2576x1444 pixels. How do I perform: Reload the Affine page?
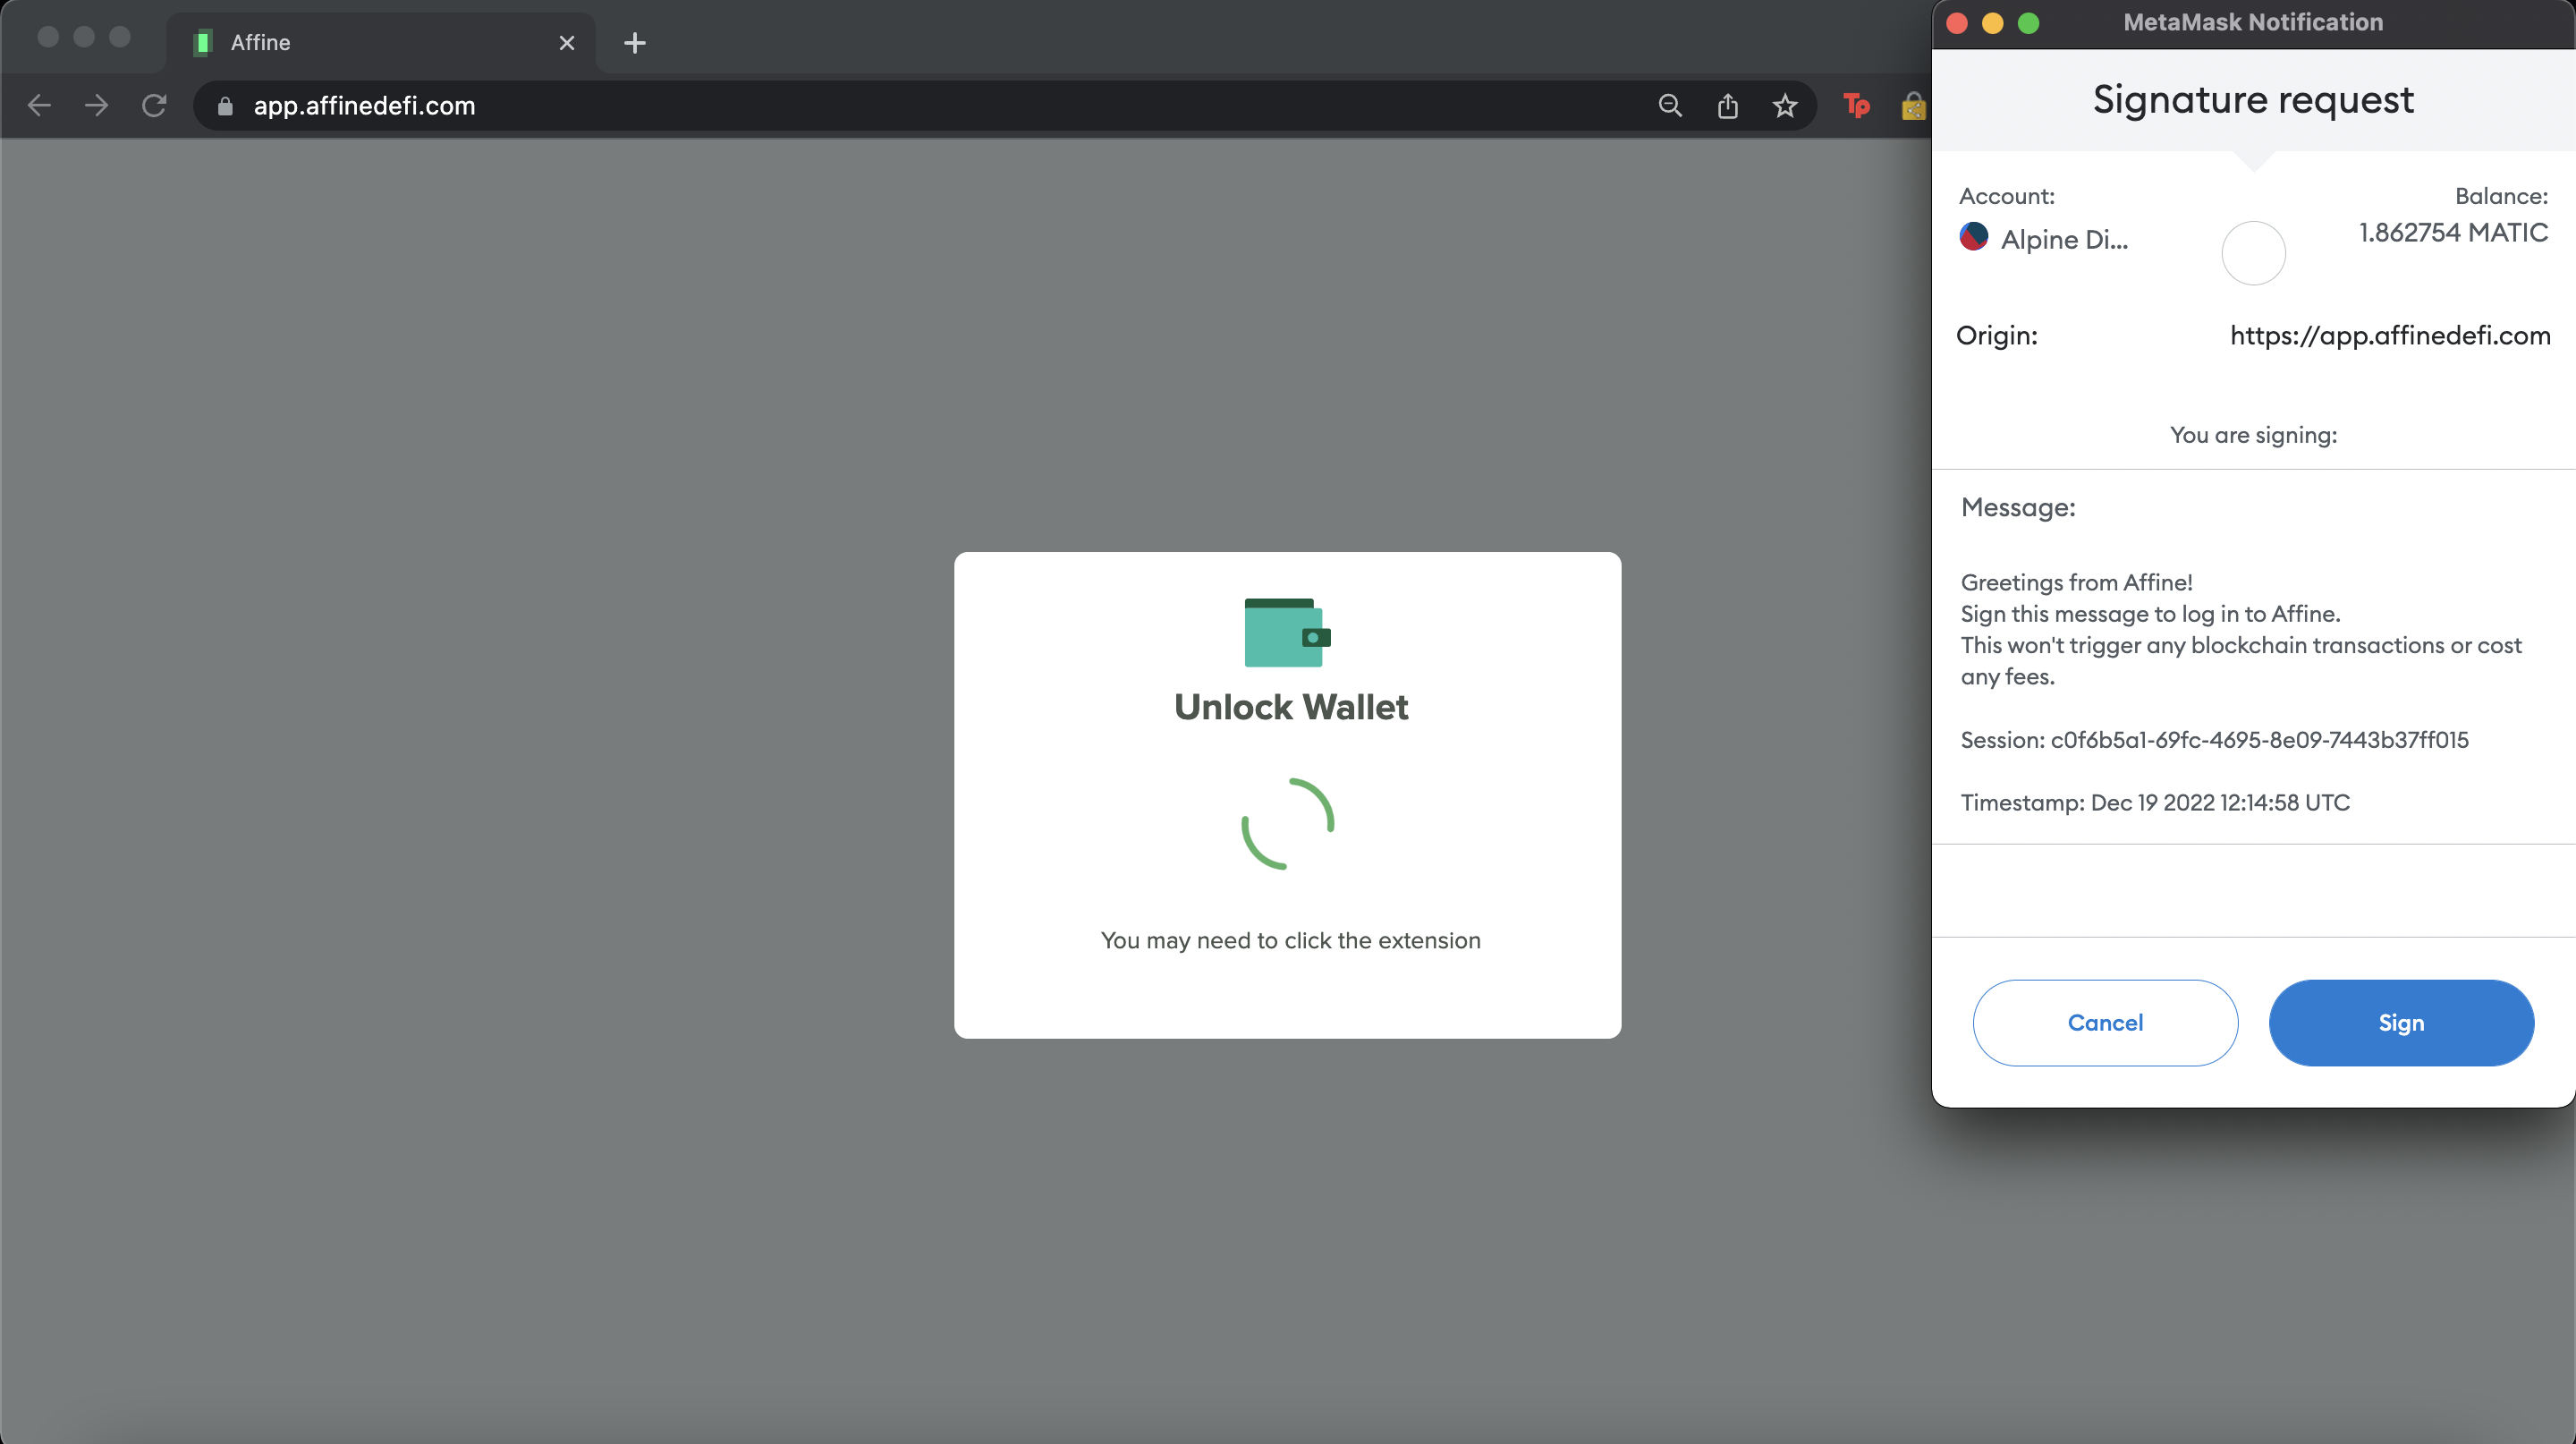(x=154, y=105)
